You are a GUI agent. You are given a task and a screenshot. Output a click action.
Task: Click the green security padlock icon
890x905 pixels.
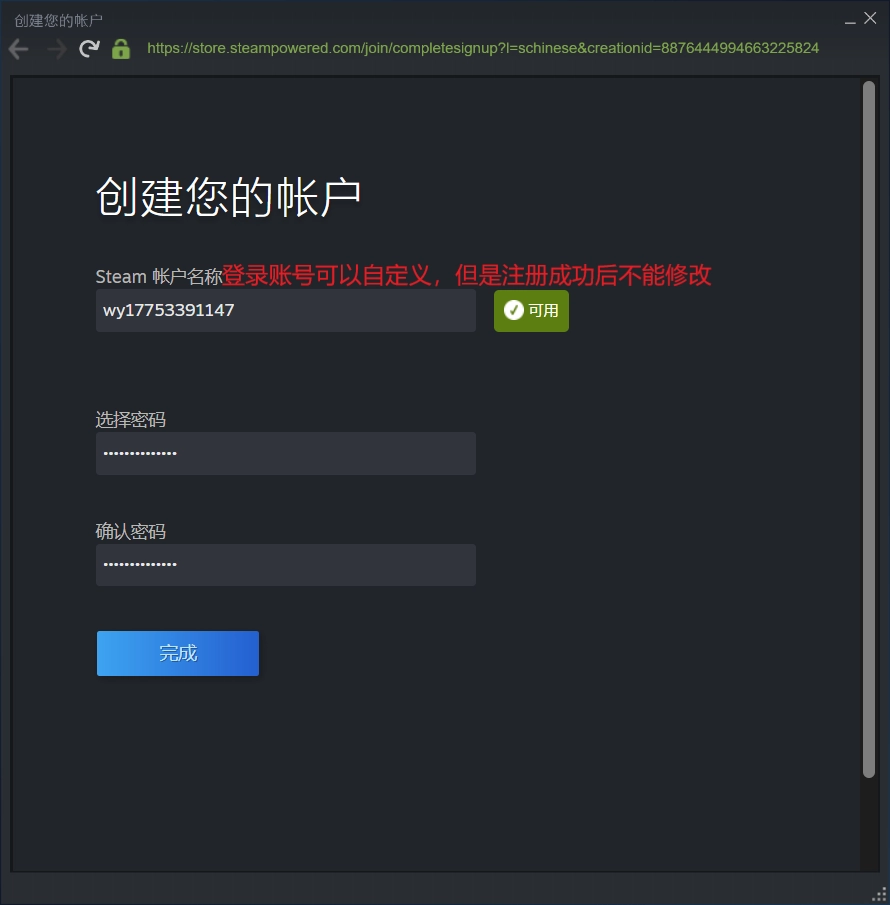[x=121, y=49]
